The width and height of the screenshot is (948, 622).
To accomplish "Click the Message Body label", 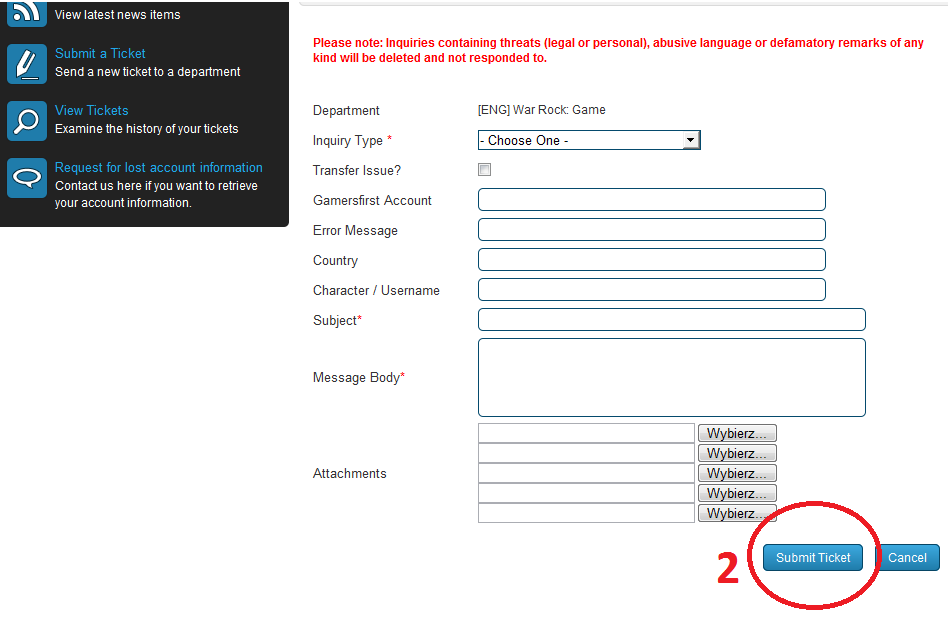I will click(x=357, y=378).
